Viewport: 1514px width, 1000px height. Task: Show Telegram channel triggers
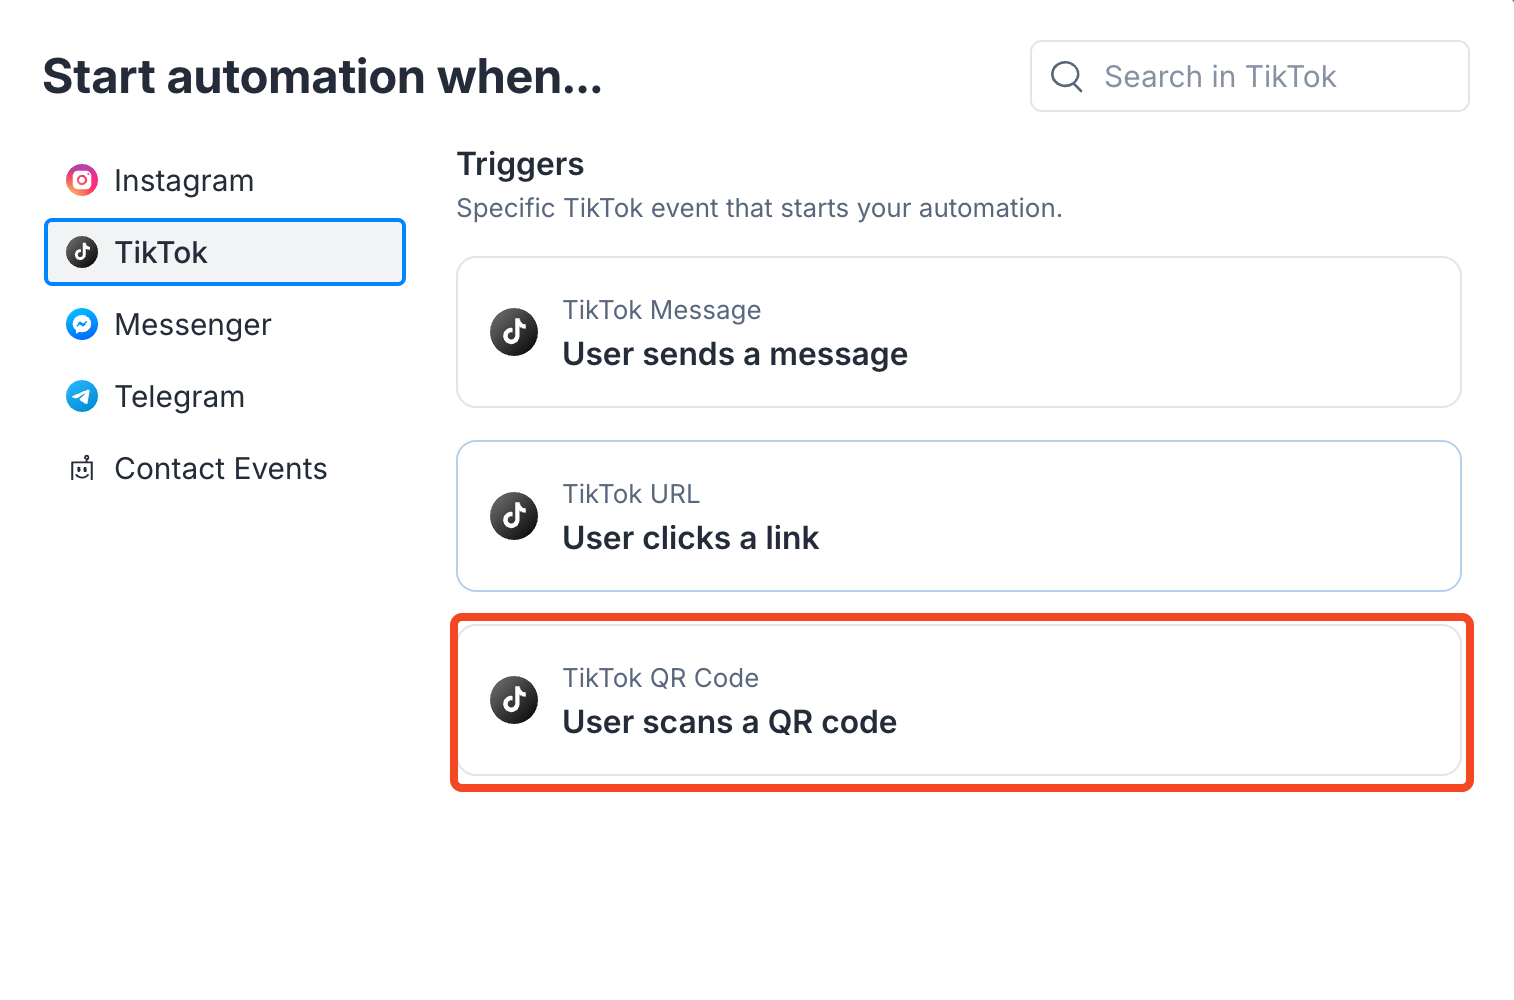click(x=180, y=397)
